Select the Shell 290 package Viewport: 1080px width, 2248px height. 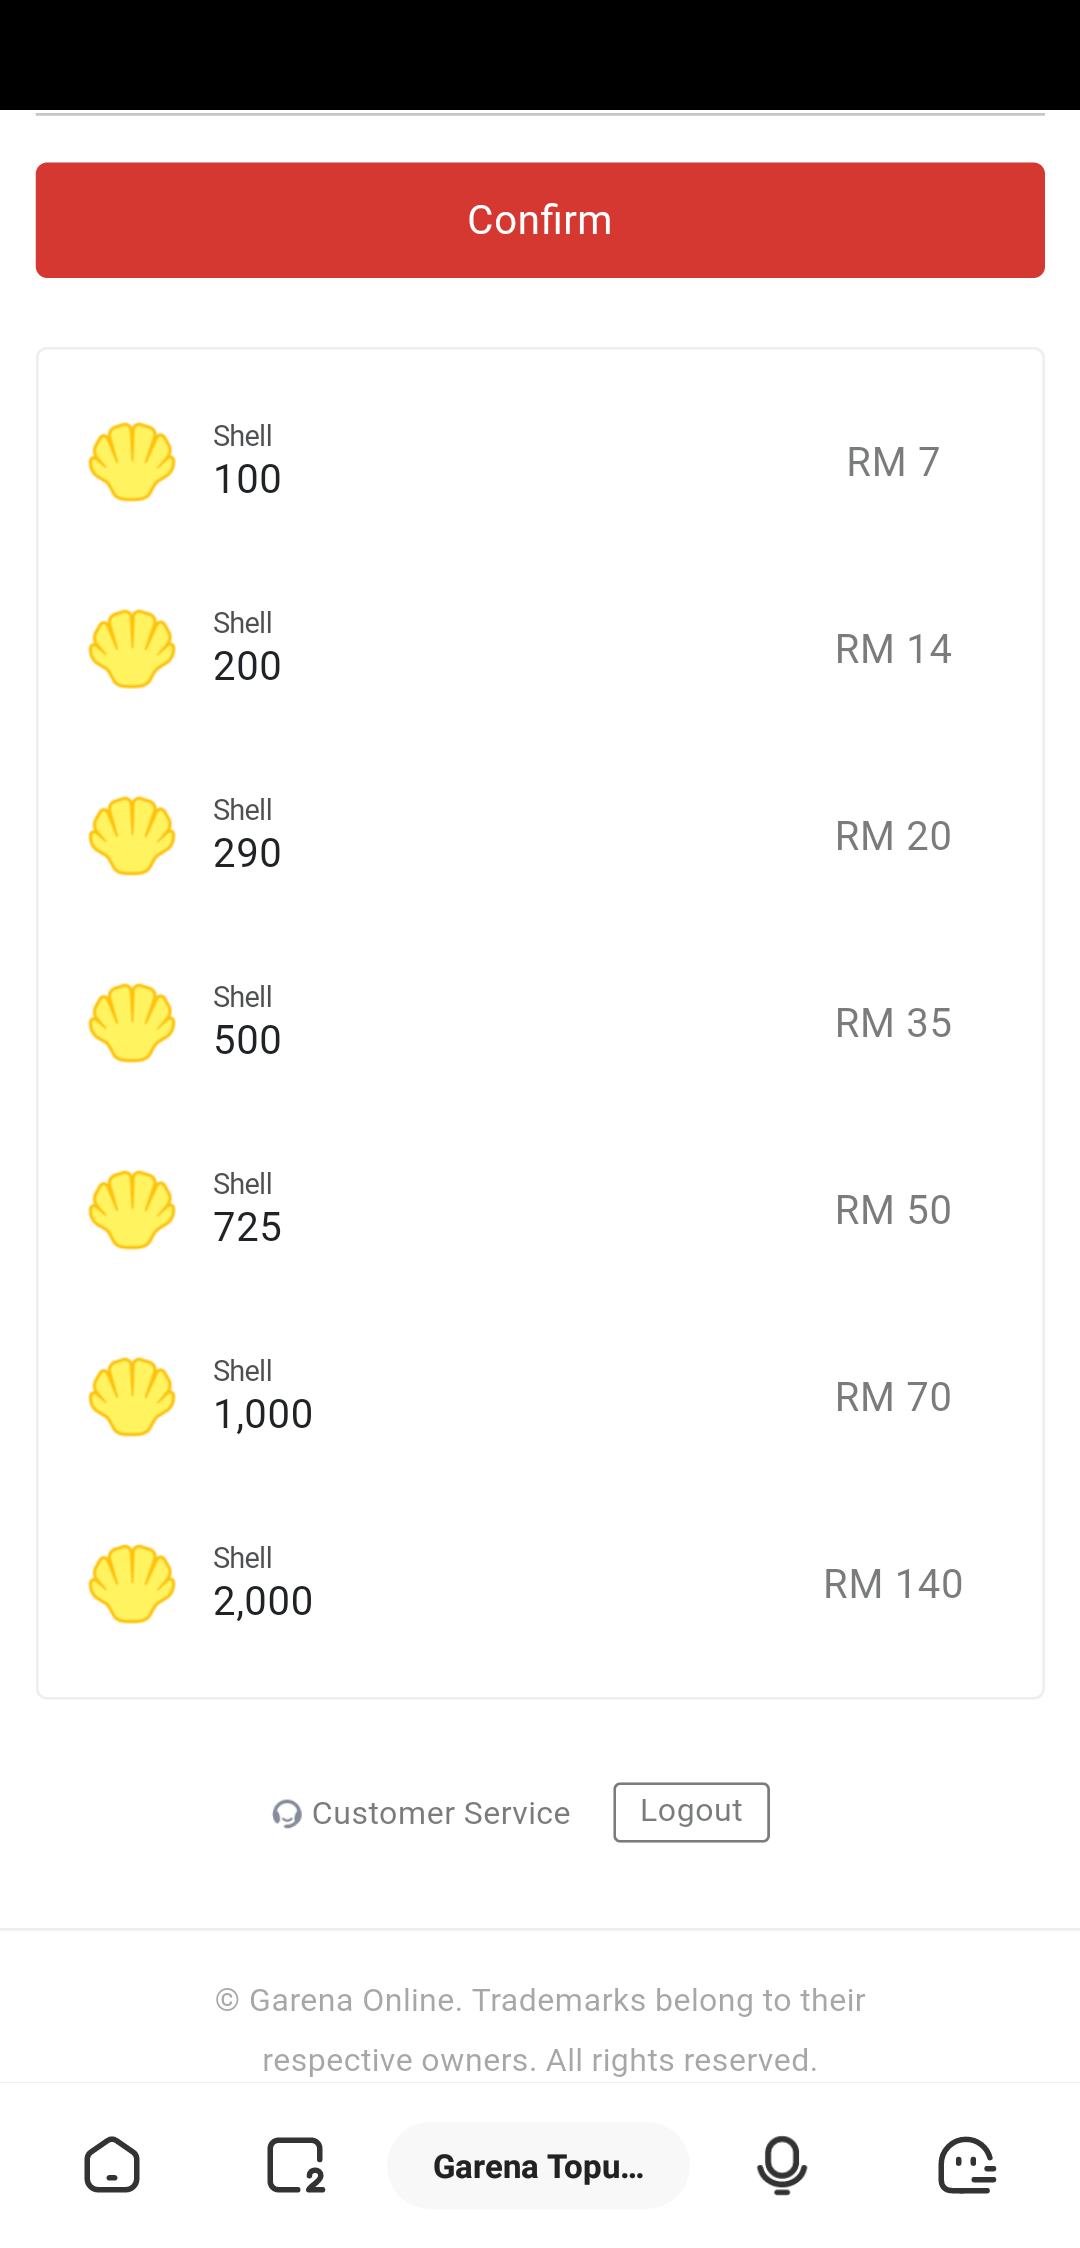540,835
